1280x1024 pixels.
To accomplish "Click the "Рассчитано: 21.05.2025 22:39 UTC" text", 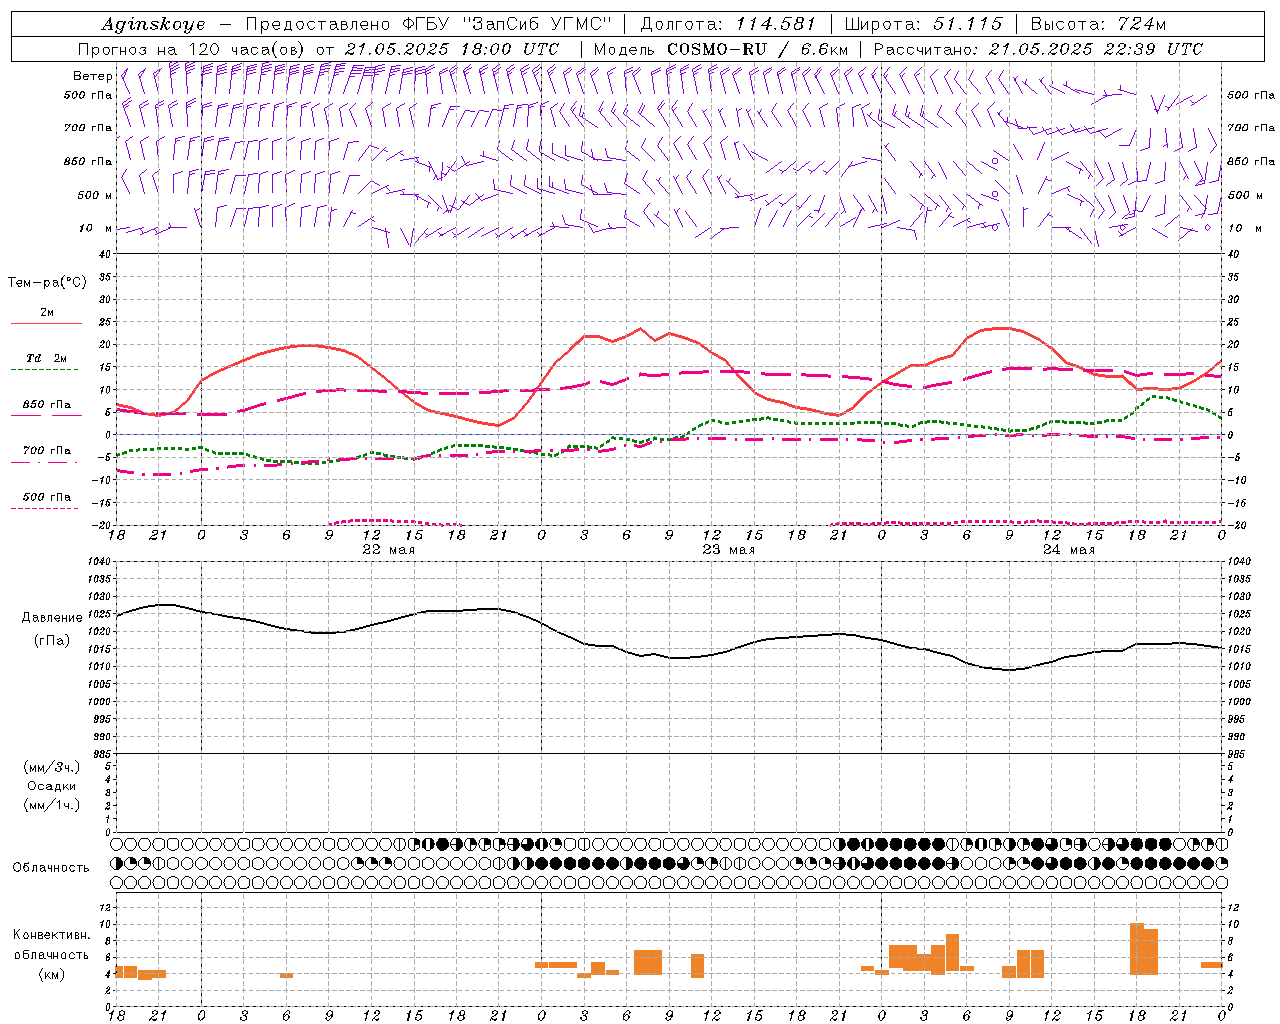I will [x=1038, y=49].
